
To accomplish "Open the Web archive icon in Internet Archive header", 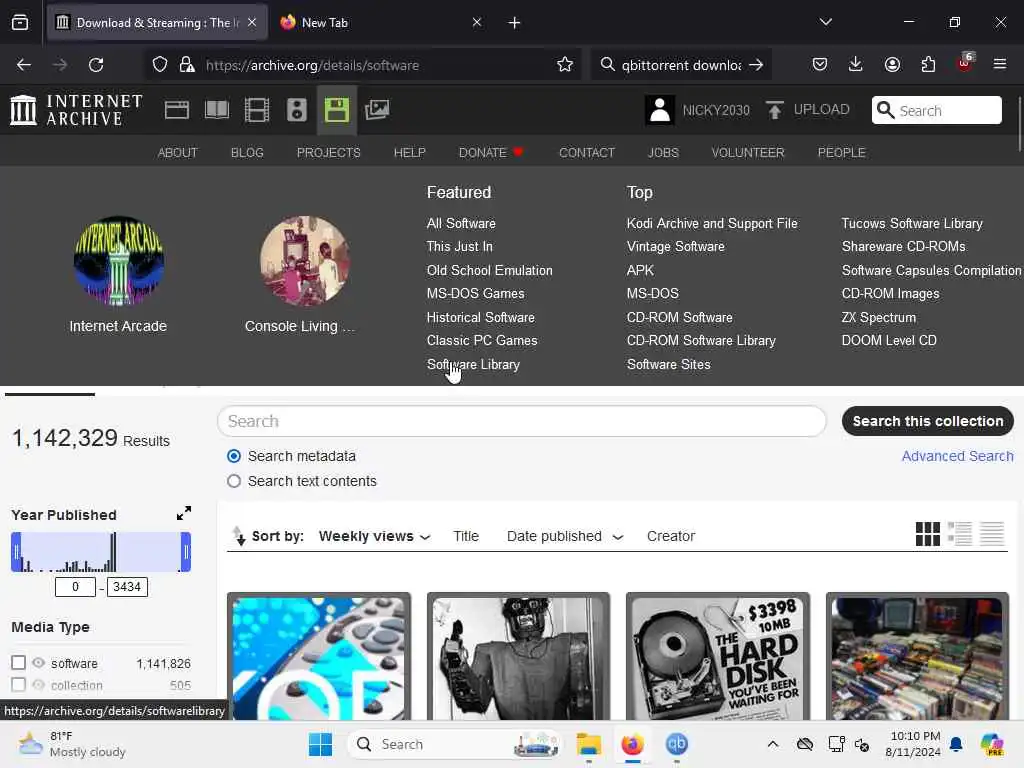I will (176, 110).
